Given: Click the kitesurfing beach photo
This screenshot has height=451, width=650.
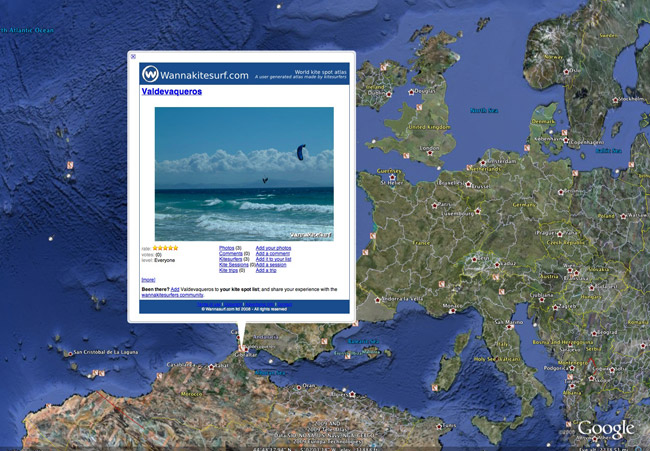Looking at the screenshot, I should 244,174.
